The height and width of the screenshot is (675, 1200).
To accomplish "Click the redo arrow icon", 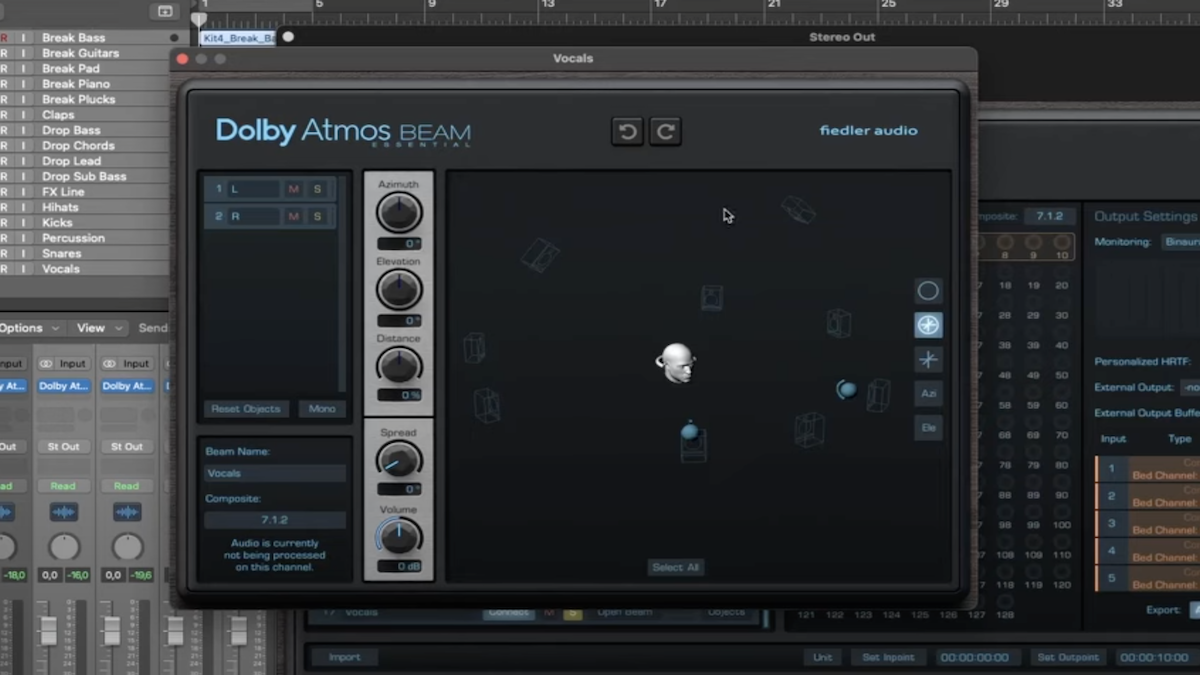I will (665, 130).
